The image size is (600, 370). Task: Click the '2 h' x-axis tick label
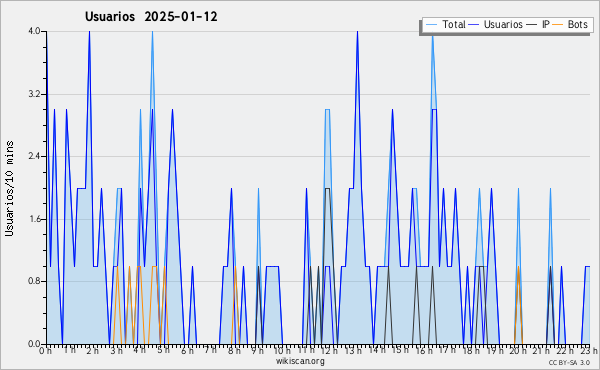pyautogui.click(x=92, y=351)
